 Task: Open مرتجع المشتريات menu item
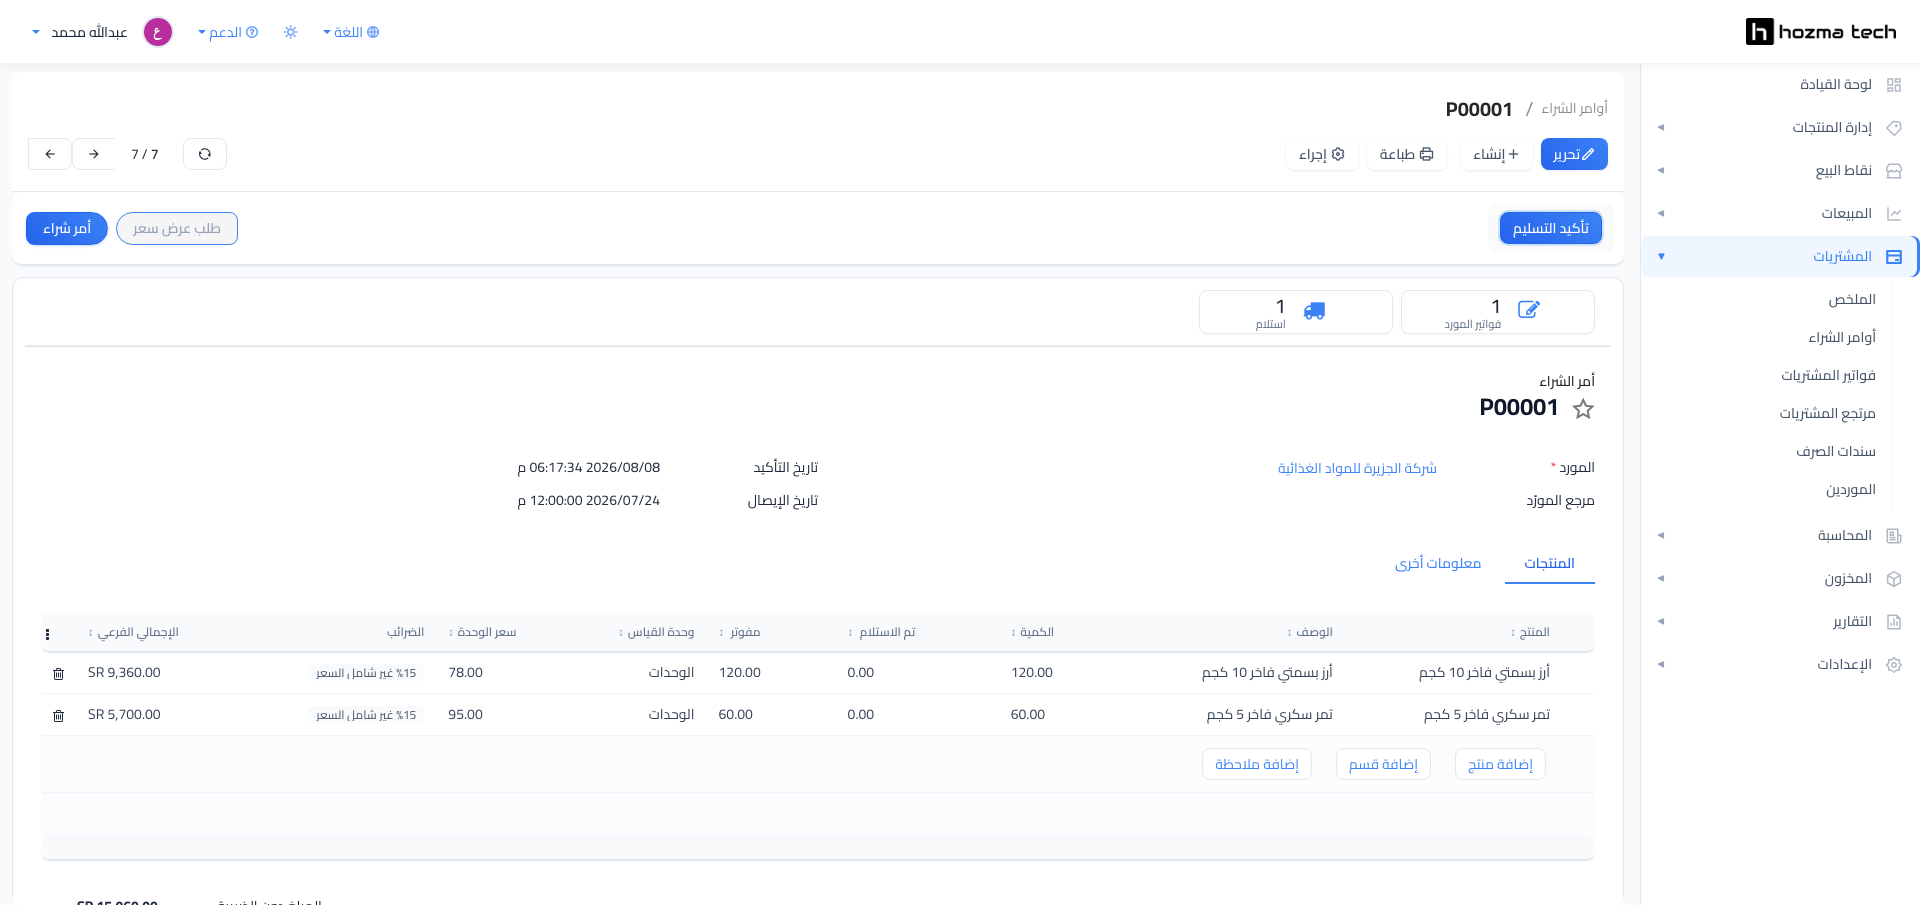[1827, 414]
